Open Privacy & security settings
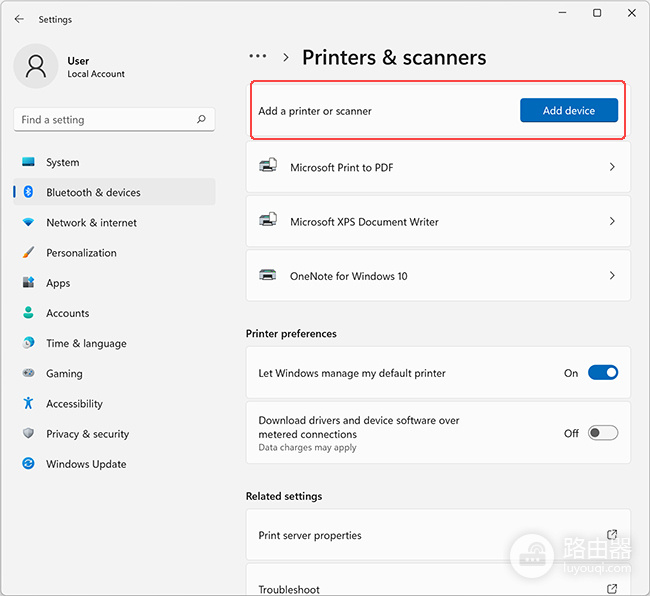 [x=114, y=434]
